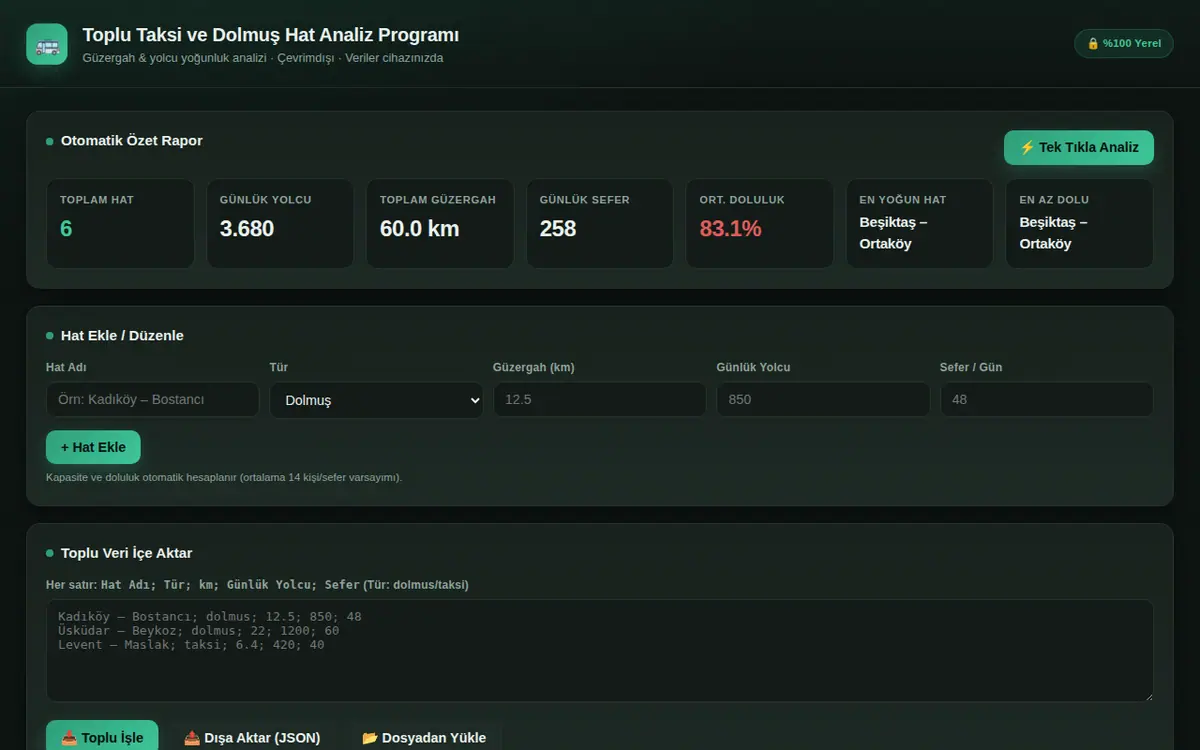This screenshot has height=750, width=1200.
Task: Focus the Güzergah (km) field
Action: pyautogui.click(x=600, y=399)
